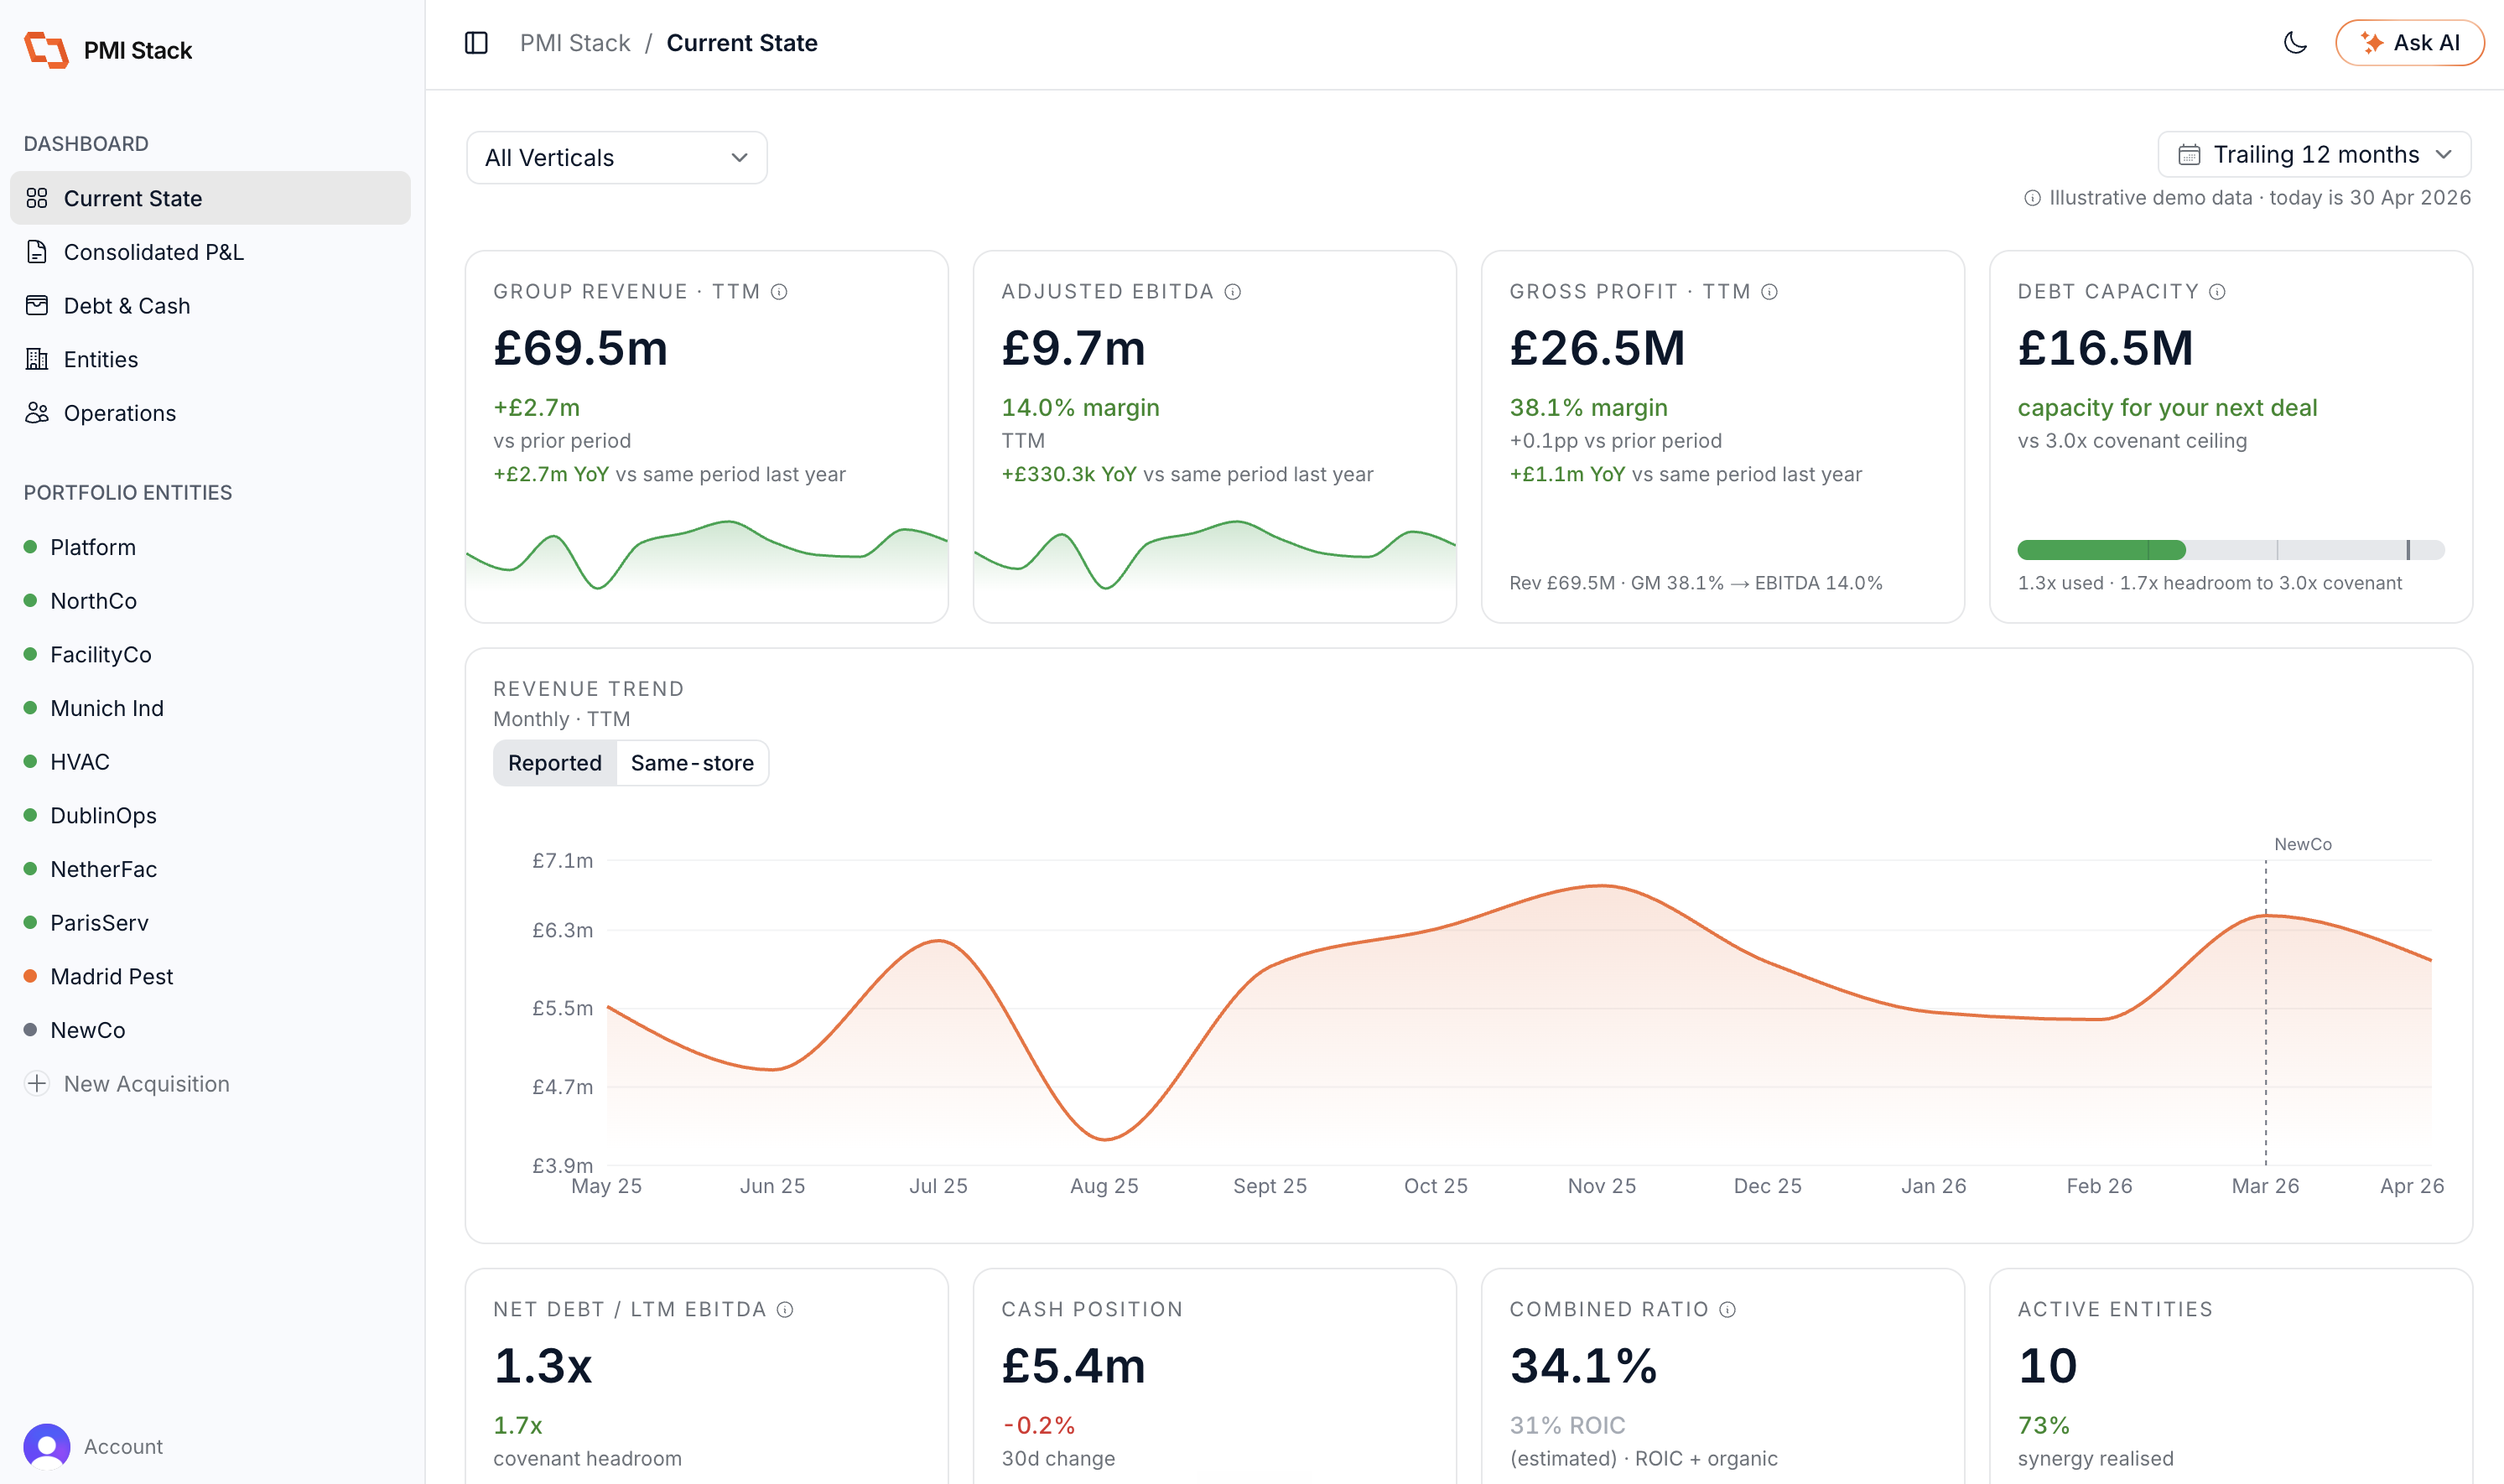
Task: Open the ParisServ entity
Action: (x=210, y=923)
